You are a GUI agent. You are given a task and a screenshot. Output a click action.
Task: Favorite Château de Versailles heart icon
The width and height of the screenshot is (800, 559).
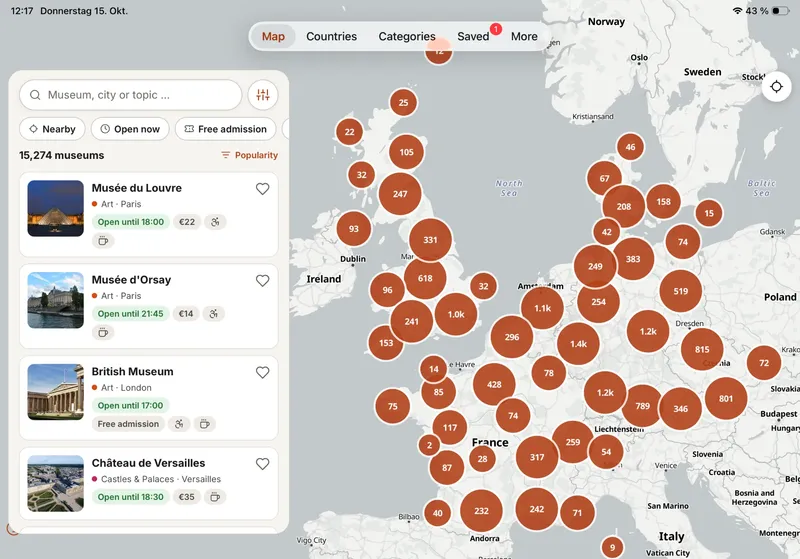point(262,464)
